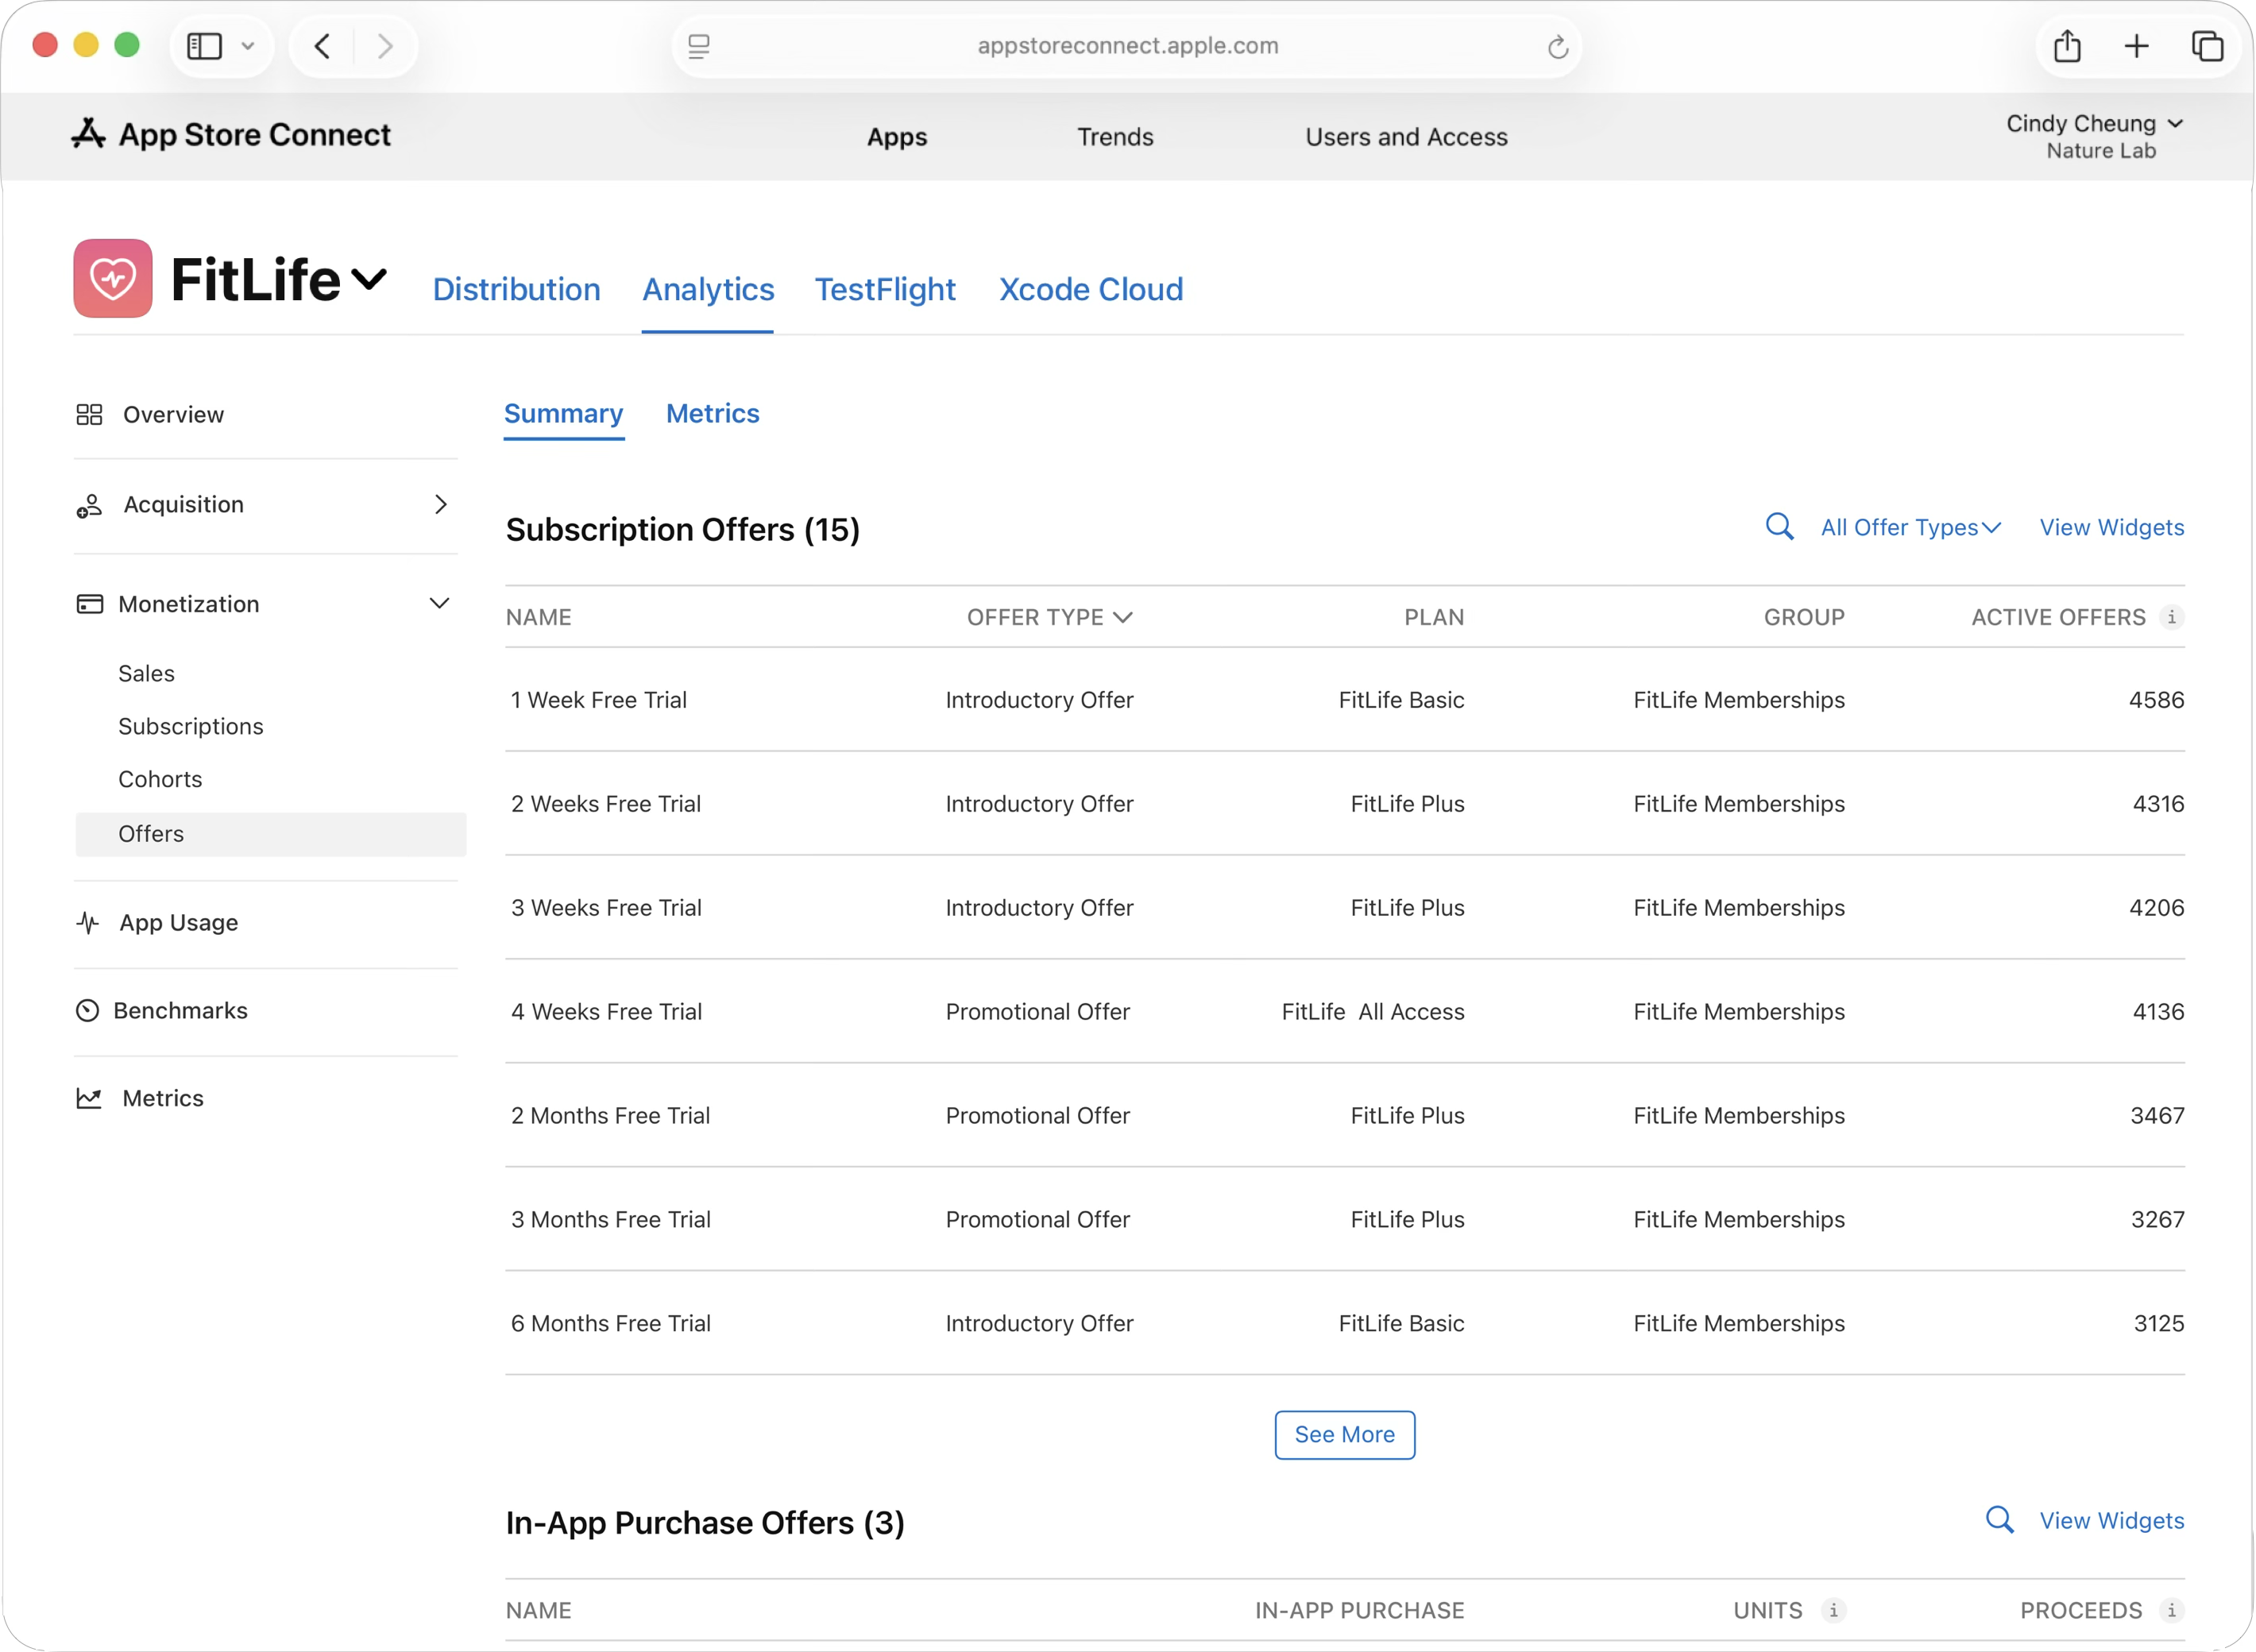This screenshot has height=1652, width=2256.
Task: Expand the Acquisition sidebar section
Action: pyautogui.click(x=440, y=504)
